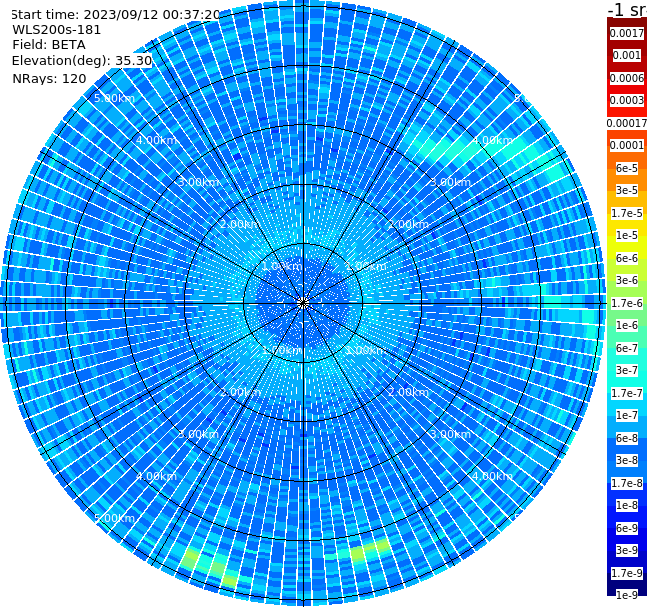The height and width of the screenshot is (607, 647).
Task: Click the 4.00km ring label in upper-left quadrant
Action: pyautogui.click(x=156, y=140)
